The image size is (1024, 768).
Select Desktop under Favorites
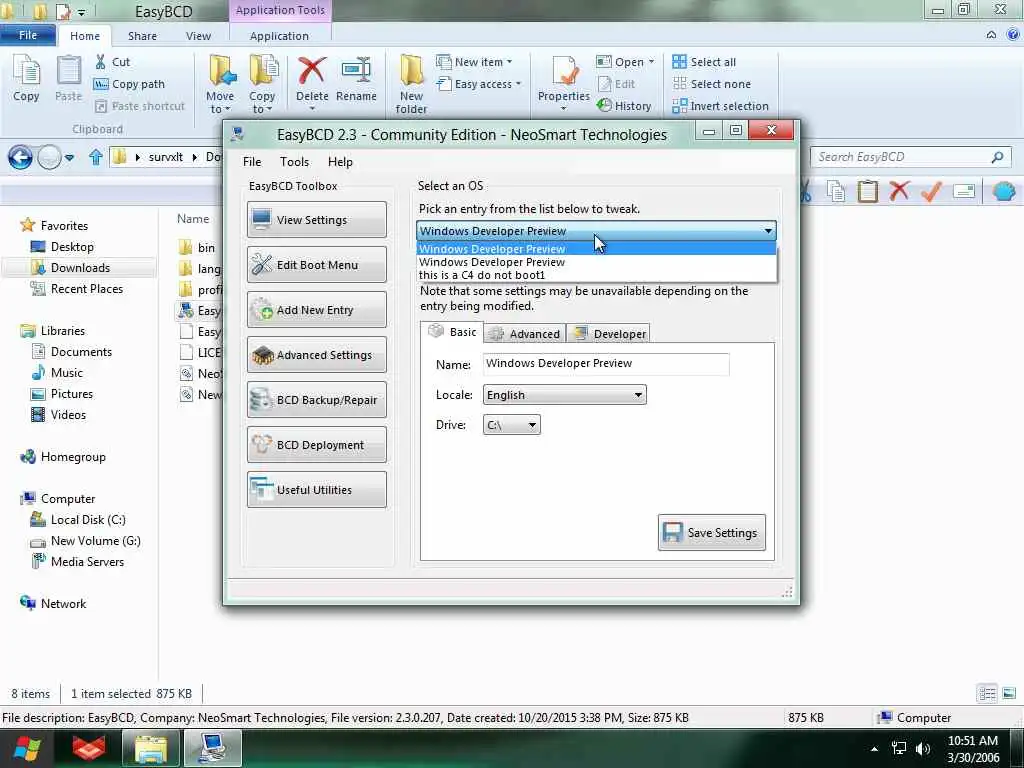point(63,247)
